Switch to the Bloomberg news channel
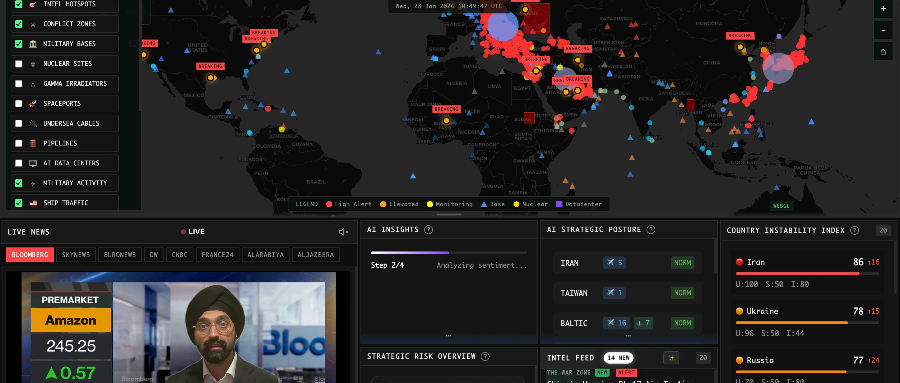 (30, 254)
